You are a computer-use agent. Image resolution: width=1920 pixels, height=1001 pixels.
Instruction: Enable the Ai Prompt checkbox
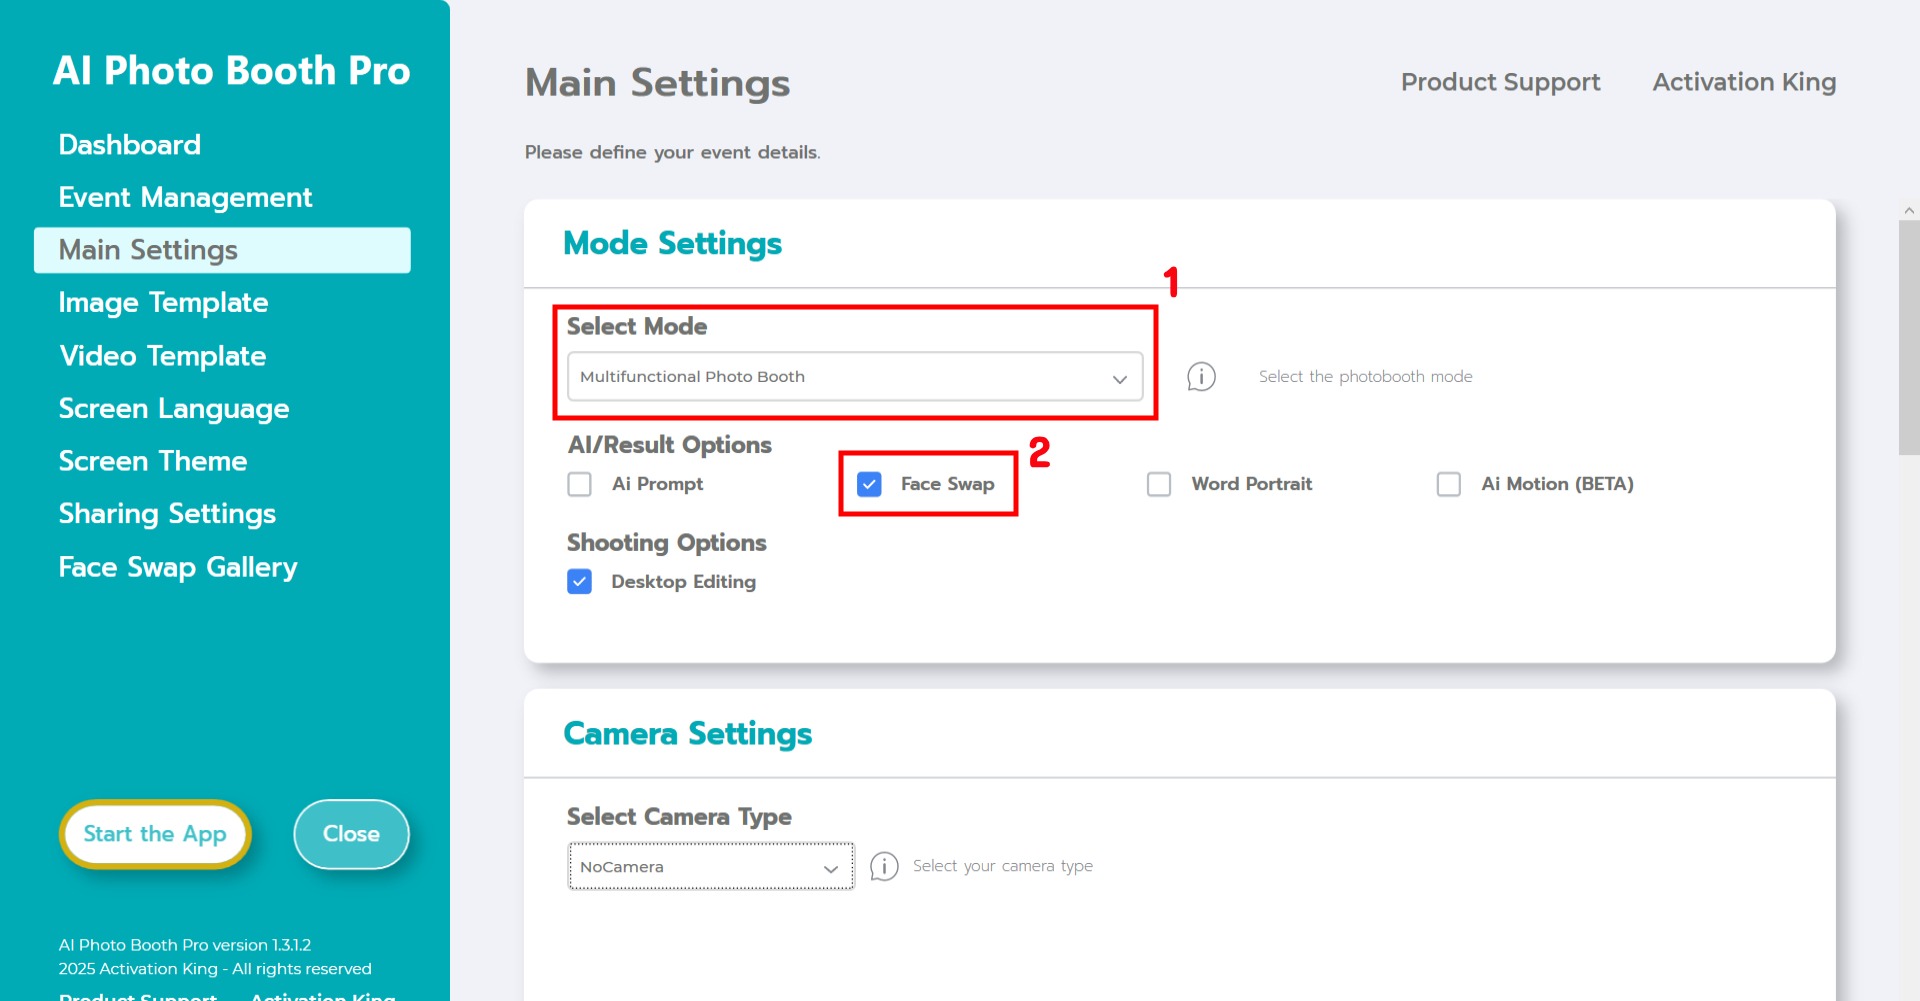tap(580, 484)
